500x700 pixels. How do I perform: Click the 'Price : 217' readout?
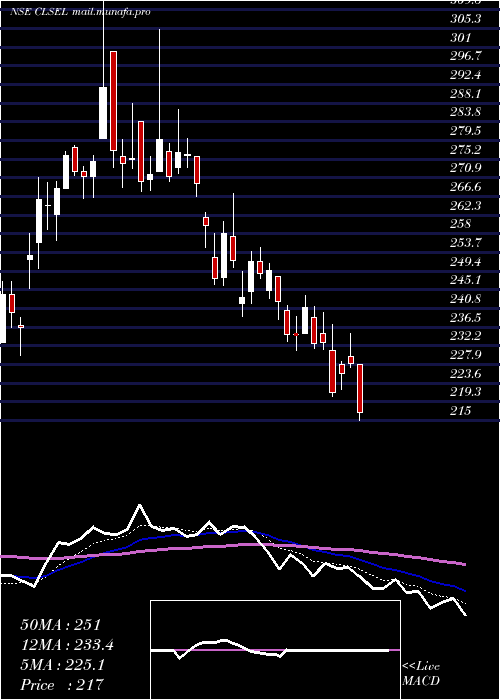62,684
